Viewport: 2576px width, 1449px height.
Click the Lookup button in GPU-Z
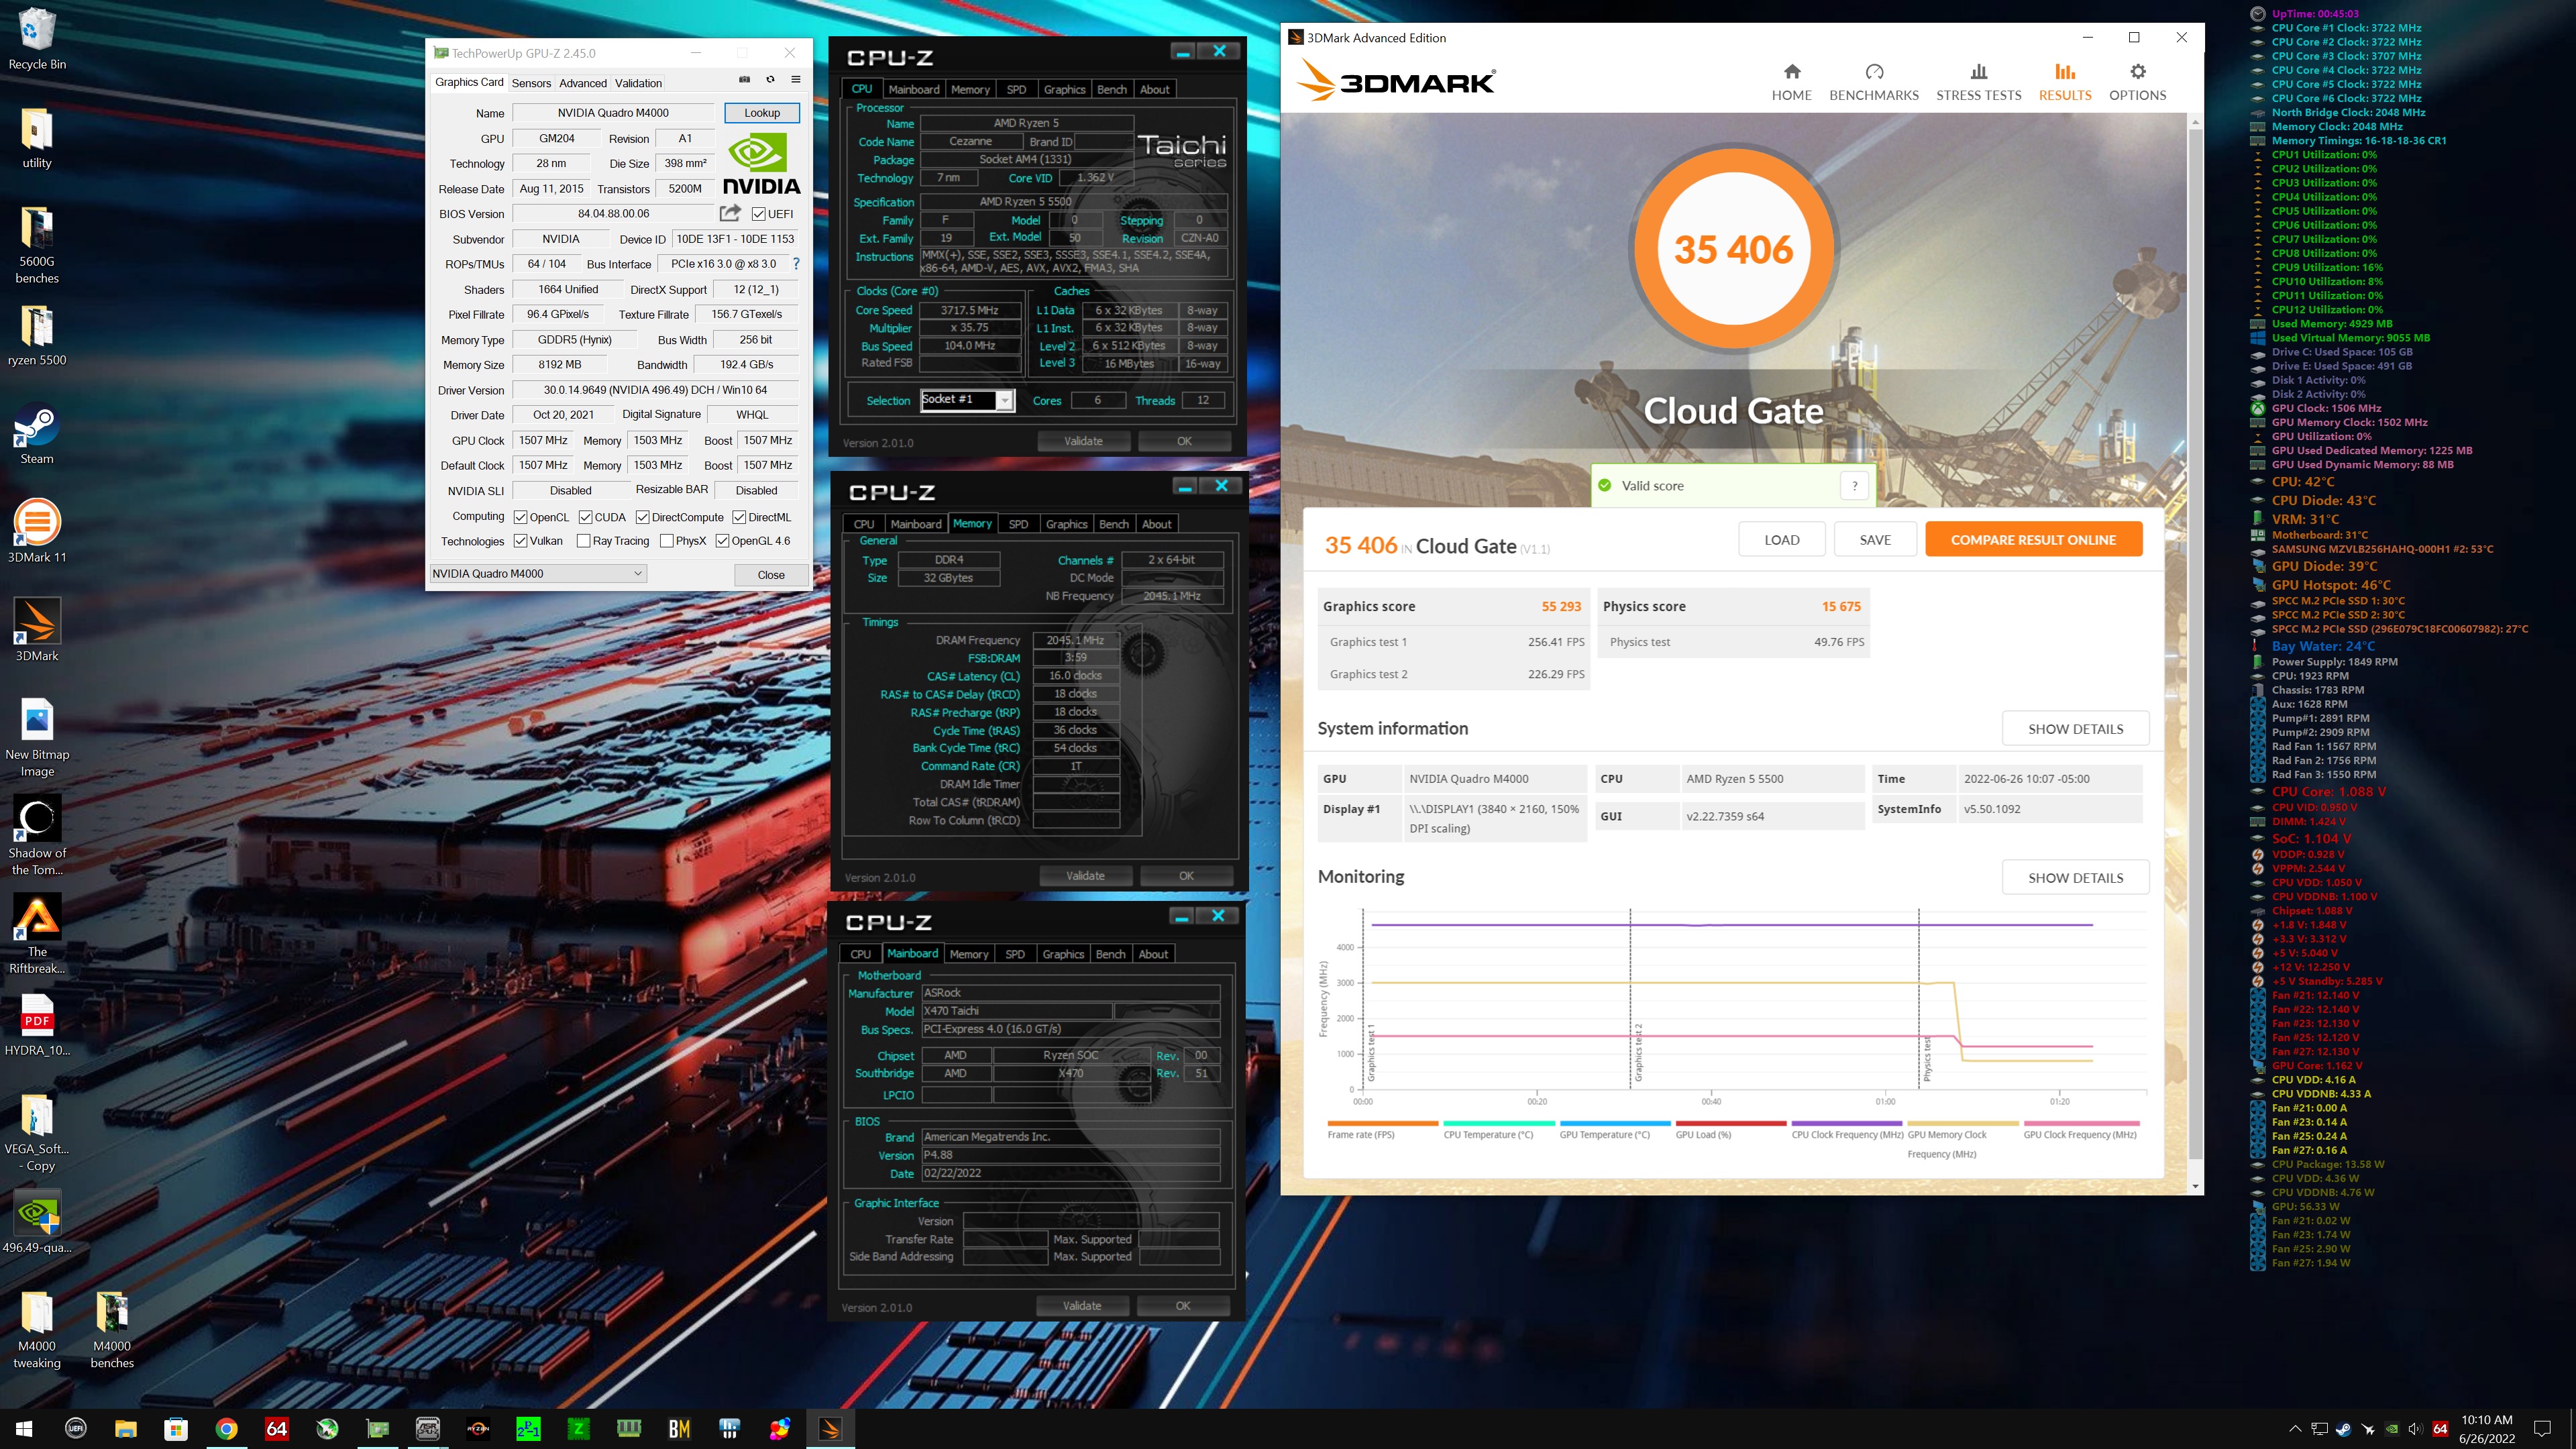pos(761,113)
